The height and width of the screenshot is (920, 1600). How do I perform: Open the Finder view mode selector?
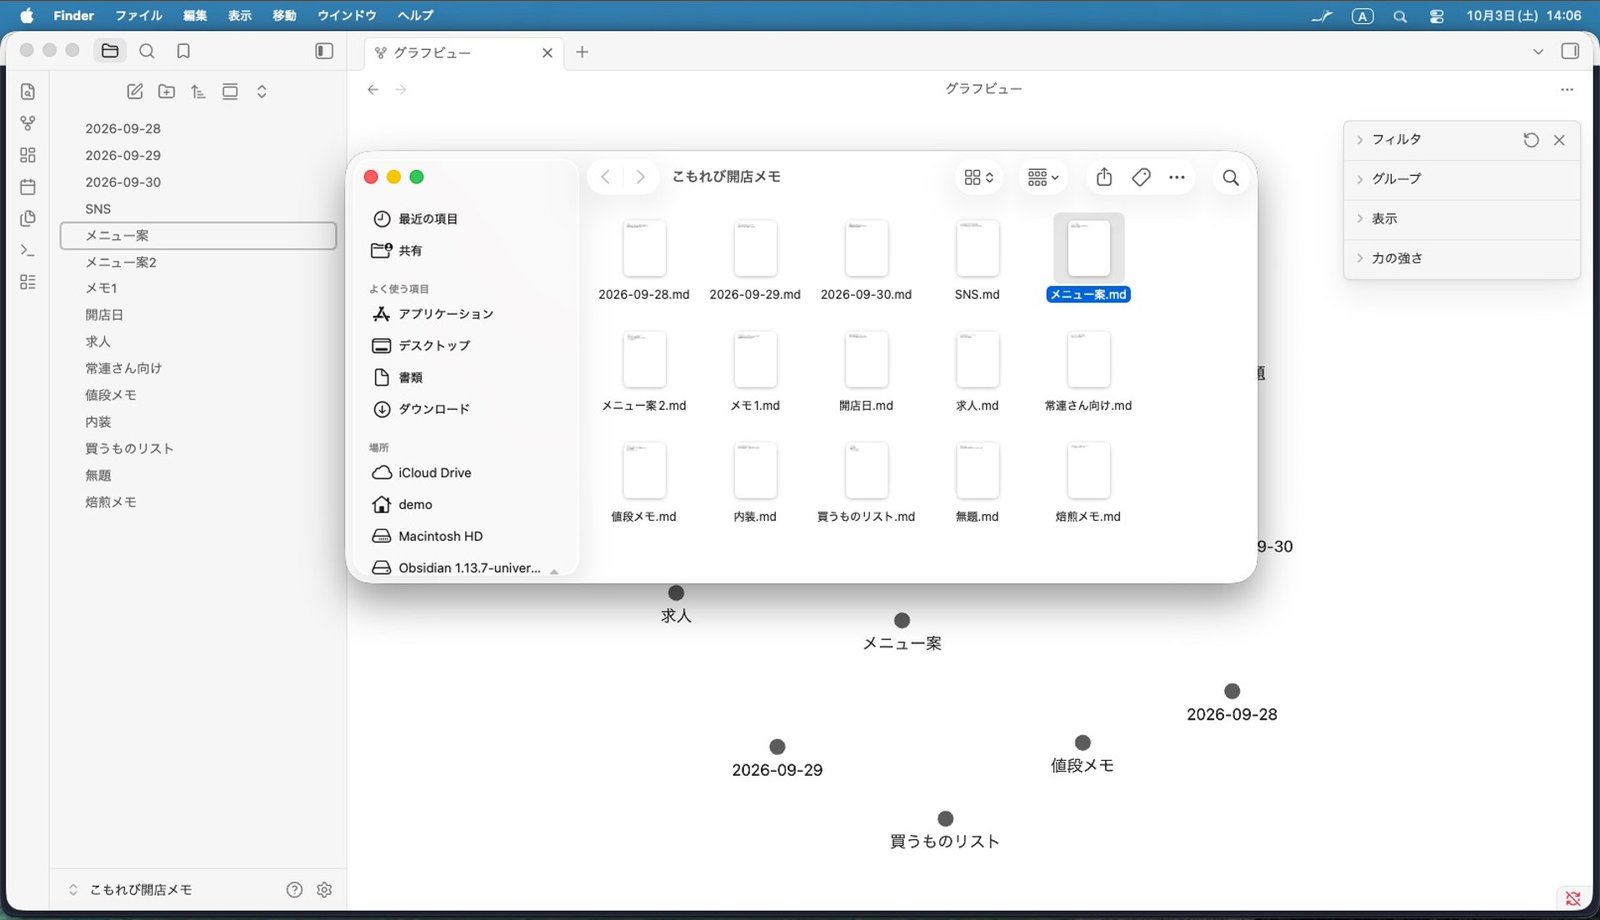point(979,178)
